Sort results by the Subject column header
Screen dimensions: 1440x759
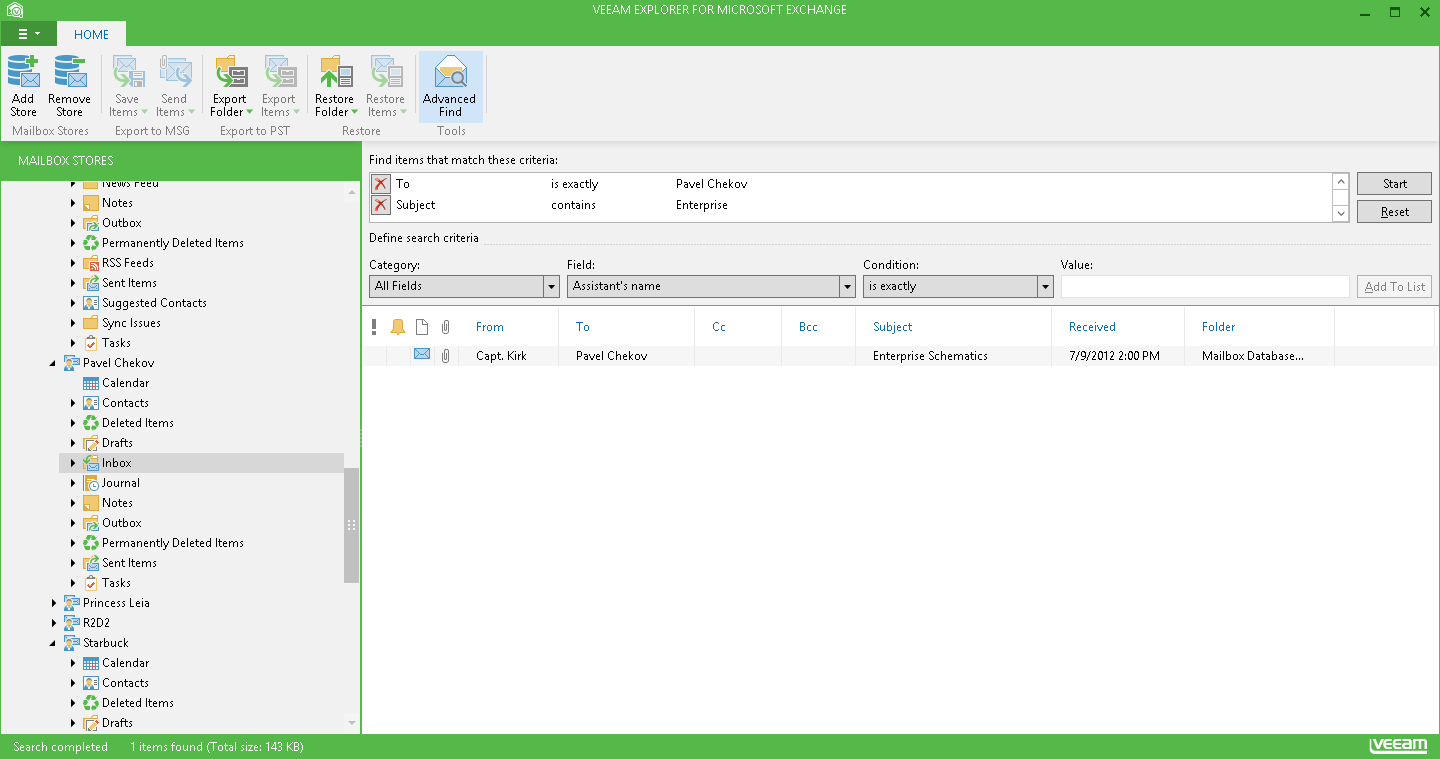(x=892, y=327)
